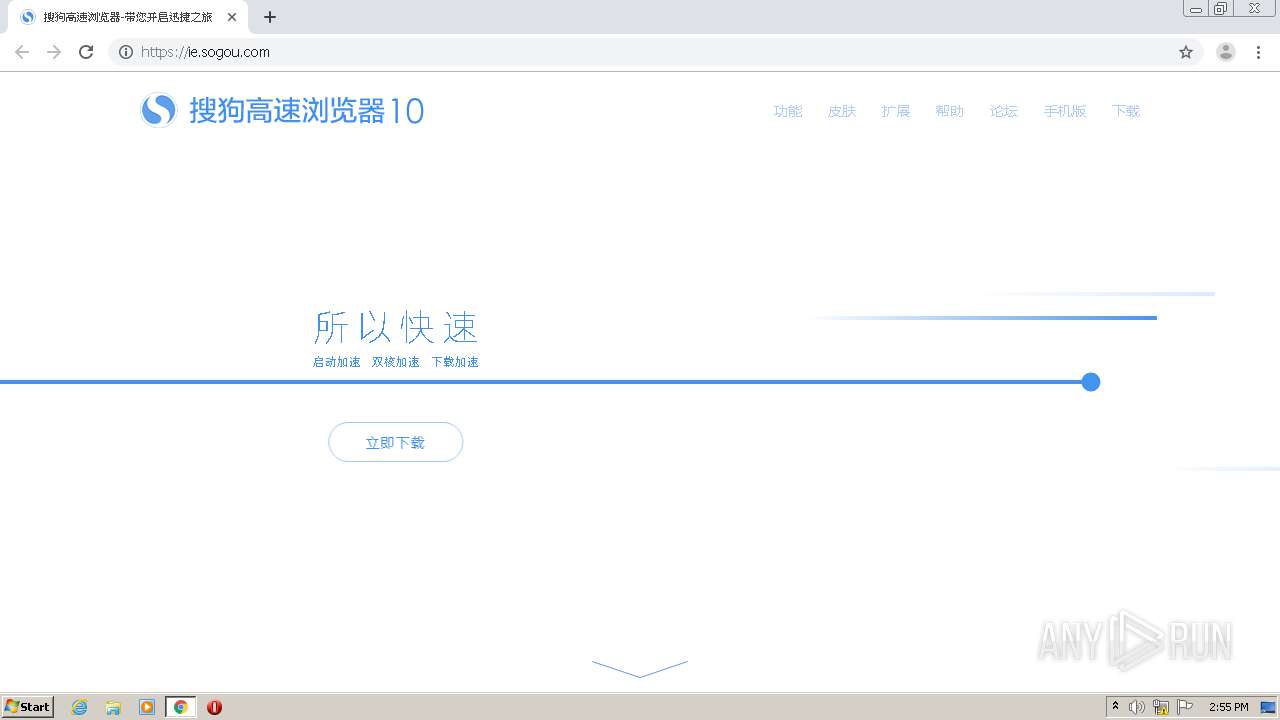Restore down the Chrome window
The height and width of the screenshot is (720, 1280).
point(1221,9)
